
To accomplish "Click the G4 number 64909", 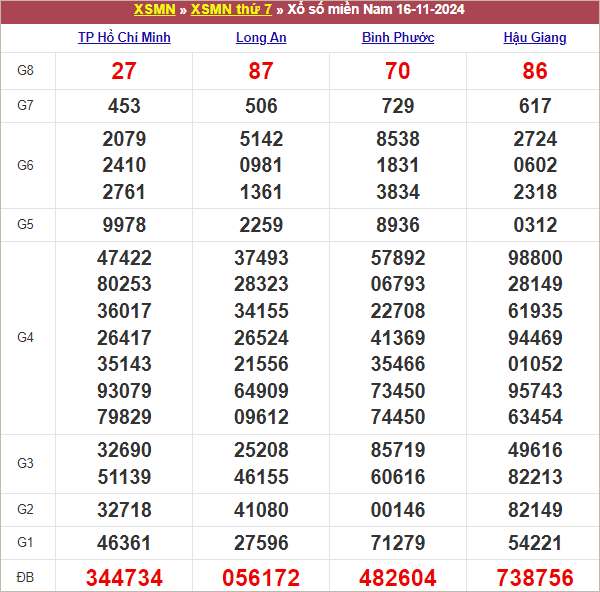I will tap(261, 391).
